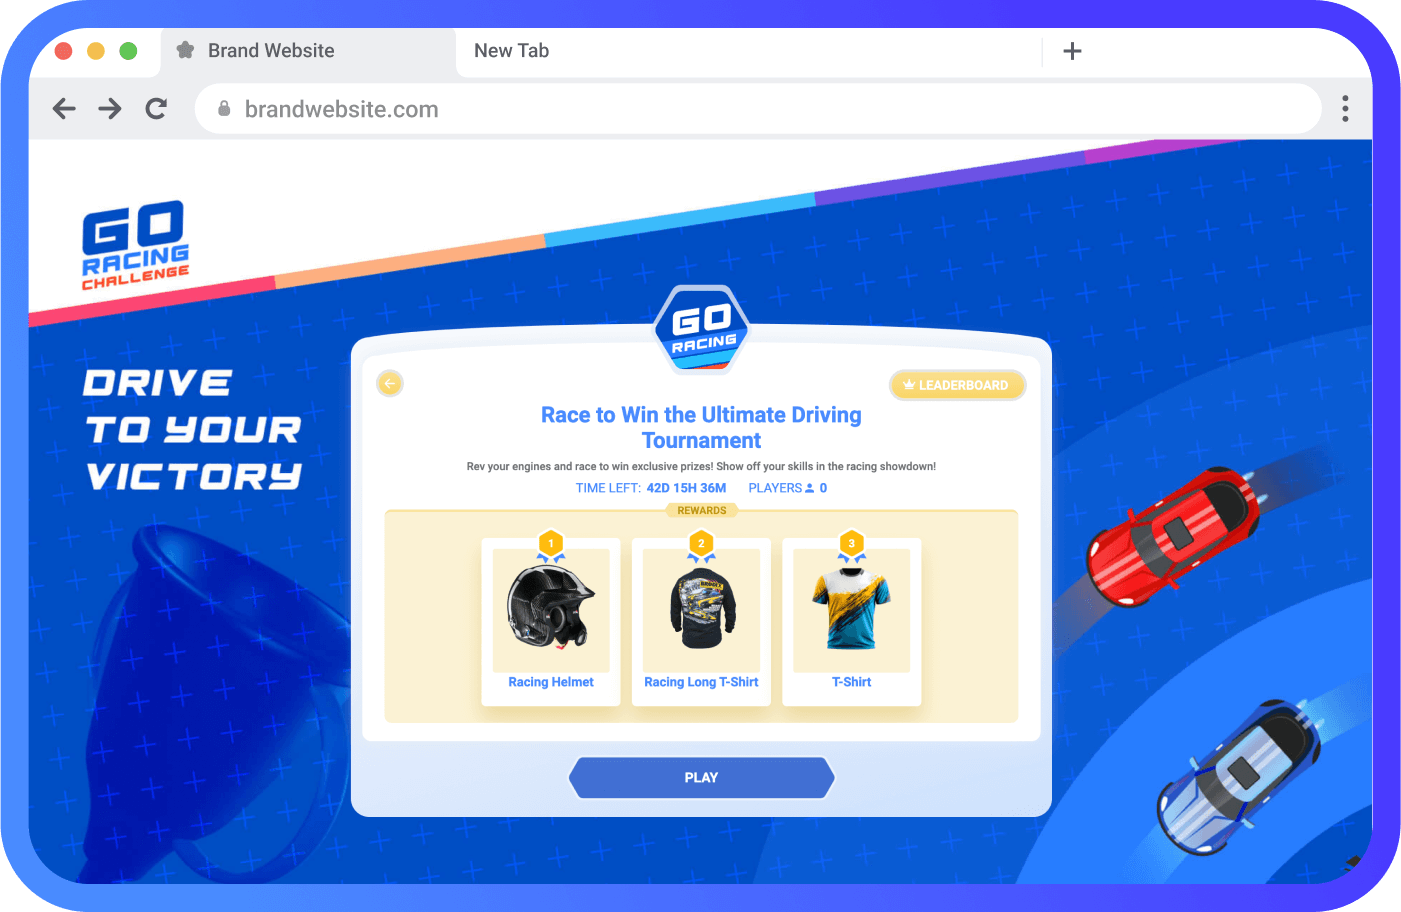Click the red race car

pos(1174,536)
